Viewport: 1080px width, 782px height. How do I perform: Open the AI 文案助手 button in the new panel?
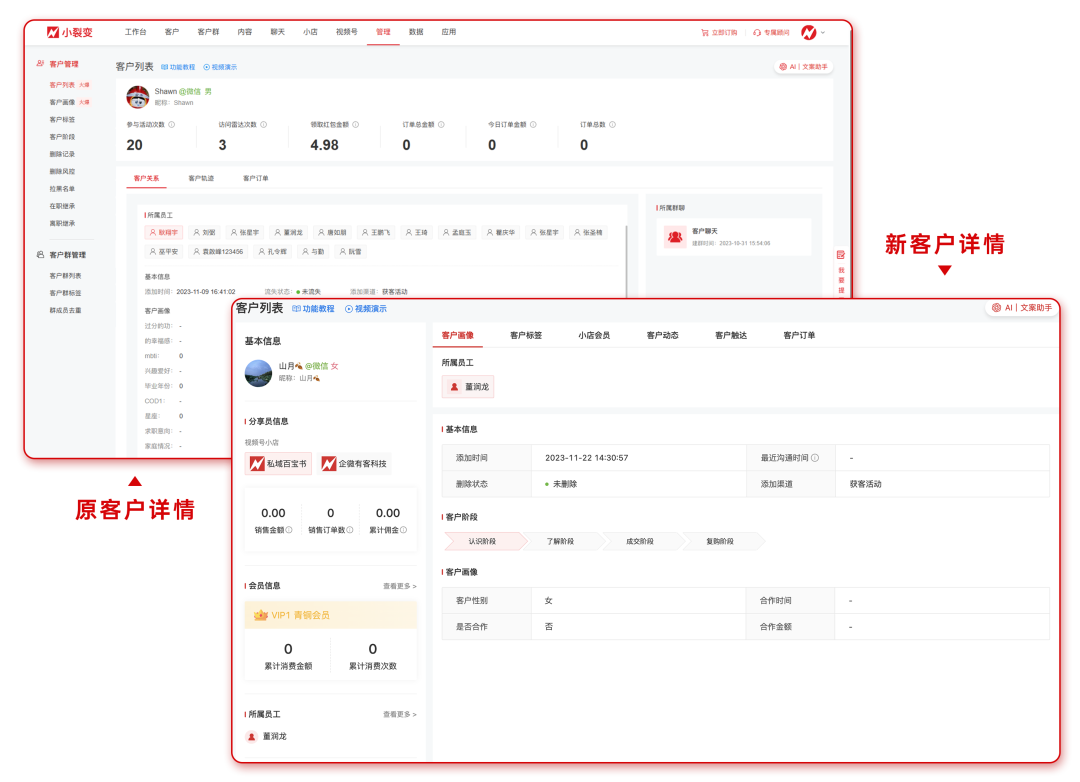1021,308
